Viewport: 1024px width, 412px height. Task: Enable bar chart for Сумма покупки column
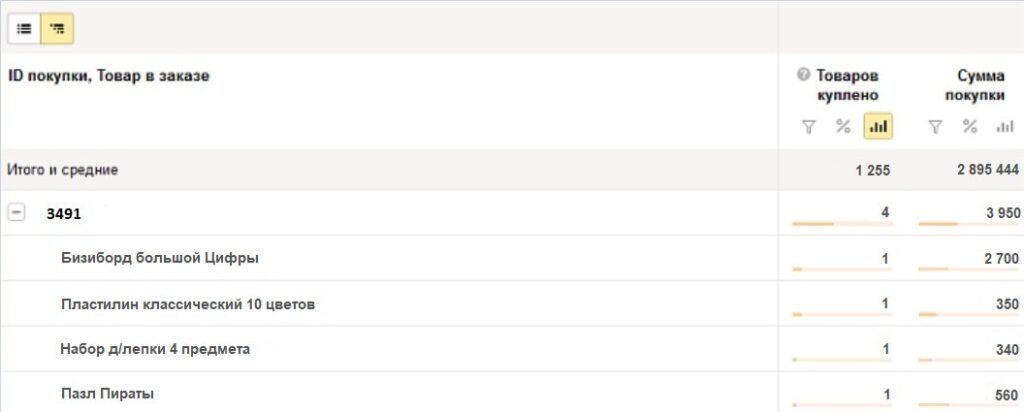point(1004,127)
